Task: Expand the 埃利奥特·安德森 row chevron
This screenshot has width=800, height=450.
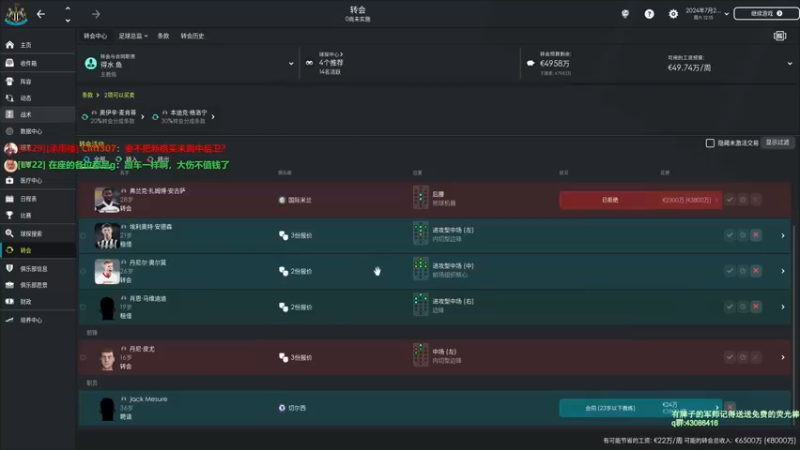Action: pyautogui.click(x=783, y=236)
